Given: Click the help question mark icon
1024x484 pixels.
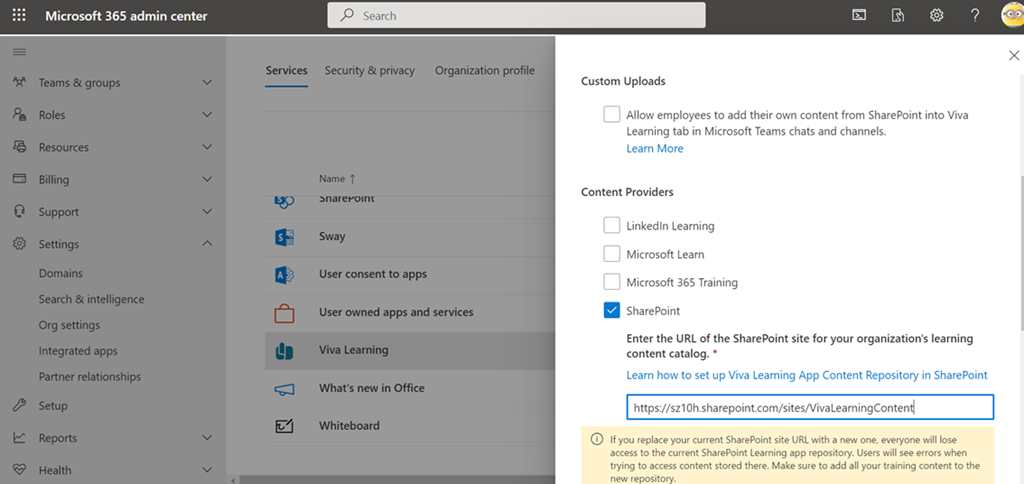Looking at the screenshot, I should coord(975,15).
